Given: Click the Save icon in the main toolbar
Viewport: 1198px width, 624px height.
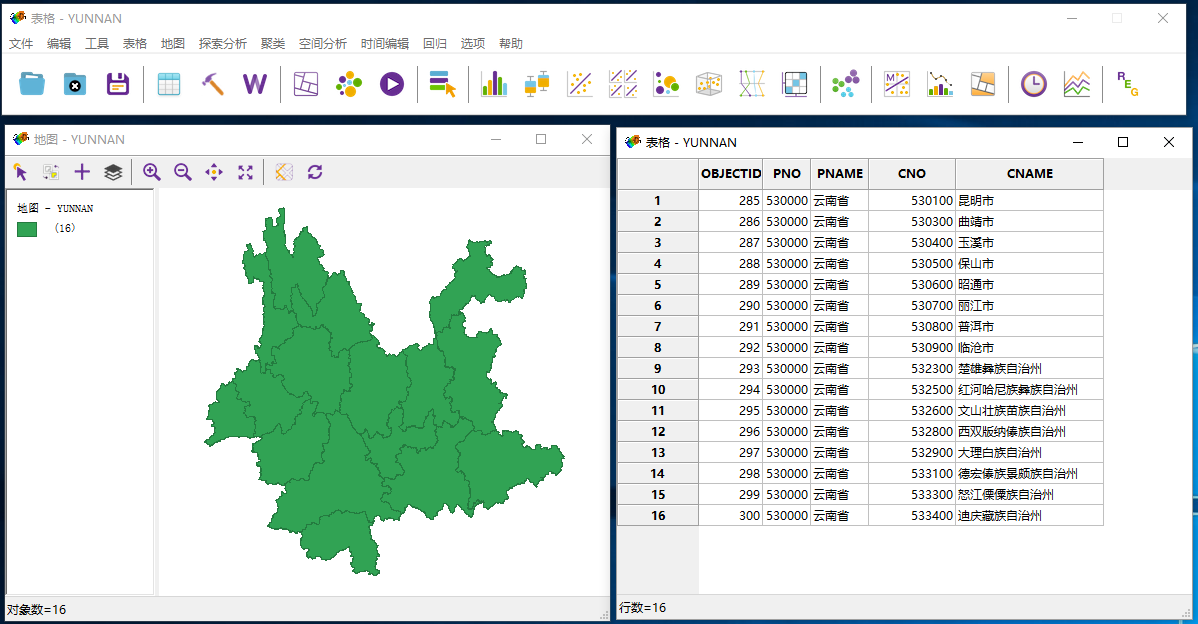Looking at the screenshot, I should coord(119,84).
